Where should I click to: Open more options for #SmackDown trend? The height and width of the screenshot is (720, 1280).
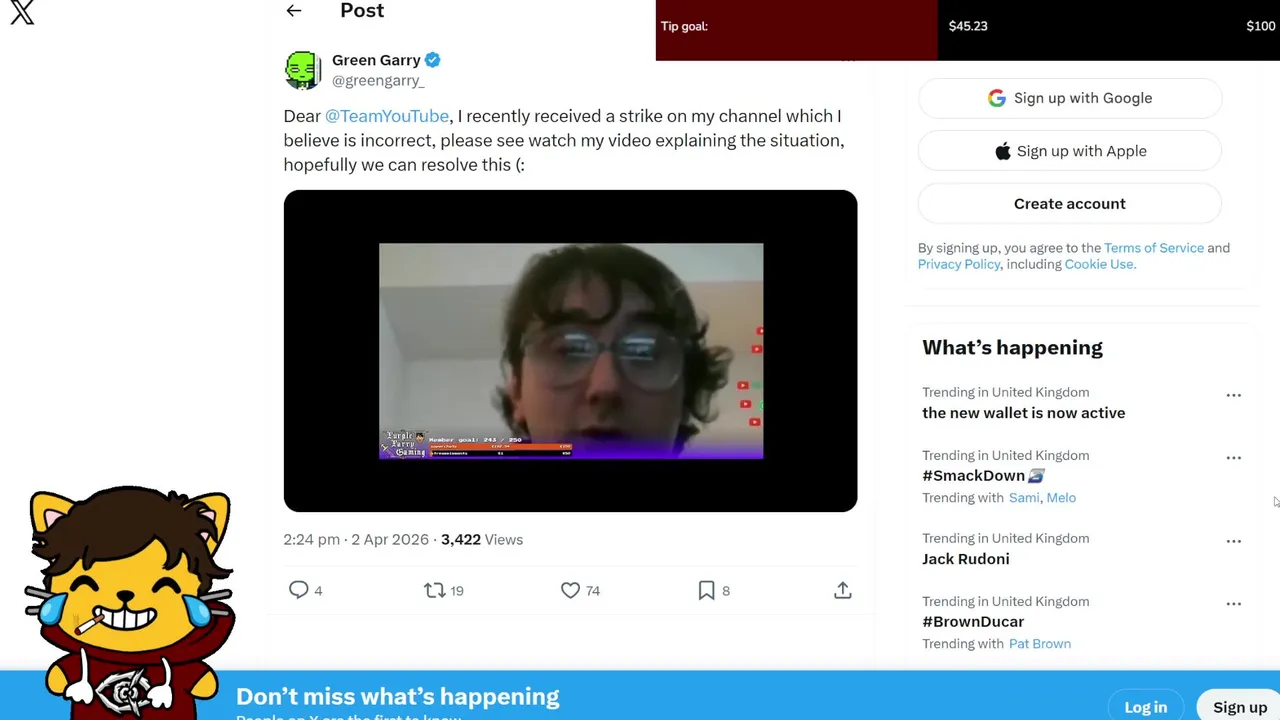coord(1233,458)
